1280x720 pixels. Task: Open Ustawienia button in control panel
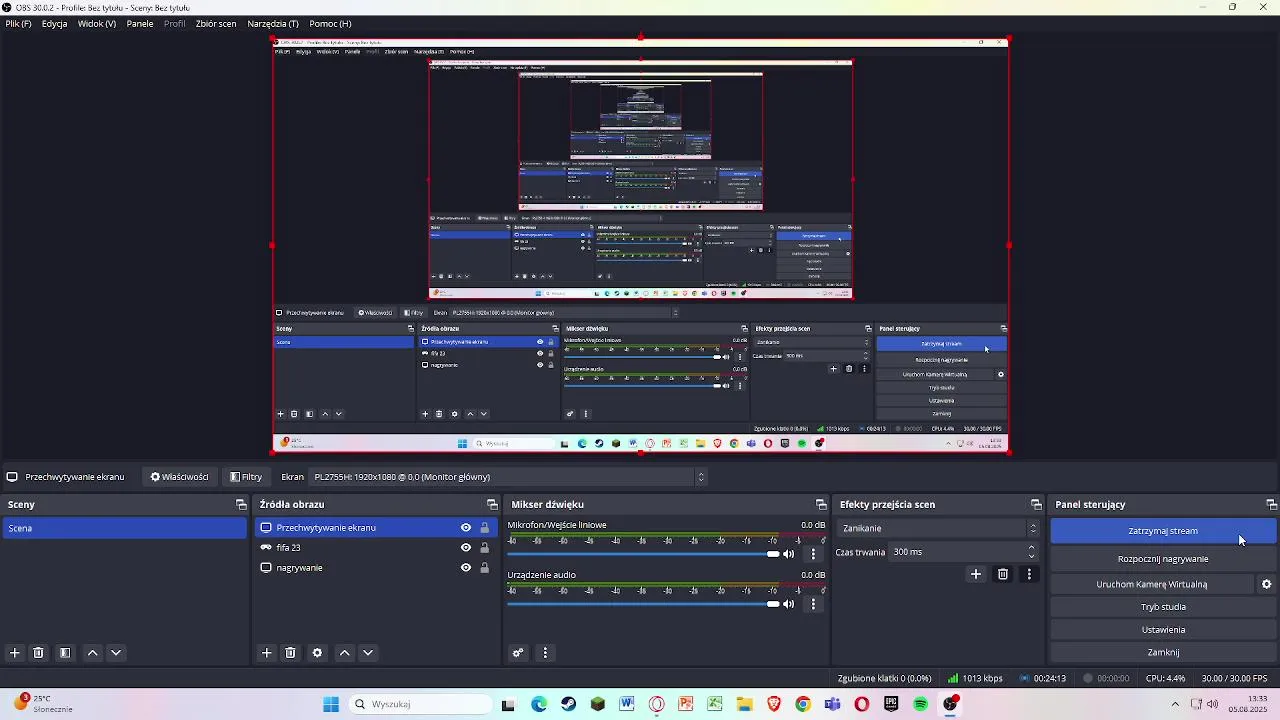click(1163, 630)
